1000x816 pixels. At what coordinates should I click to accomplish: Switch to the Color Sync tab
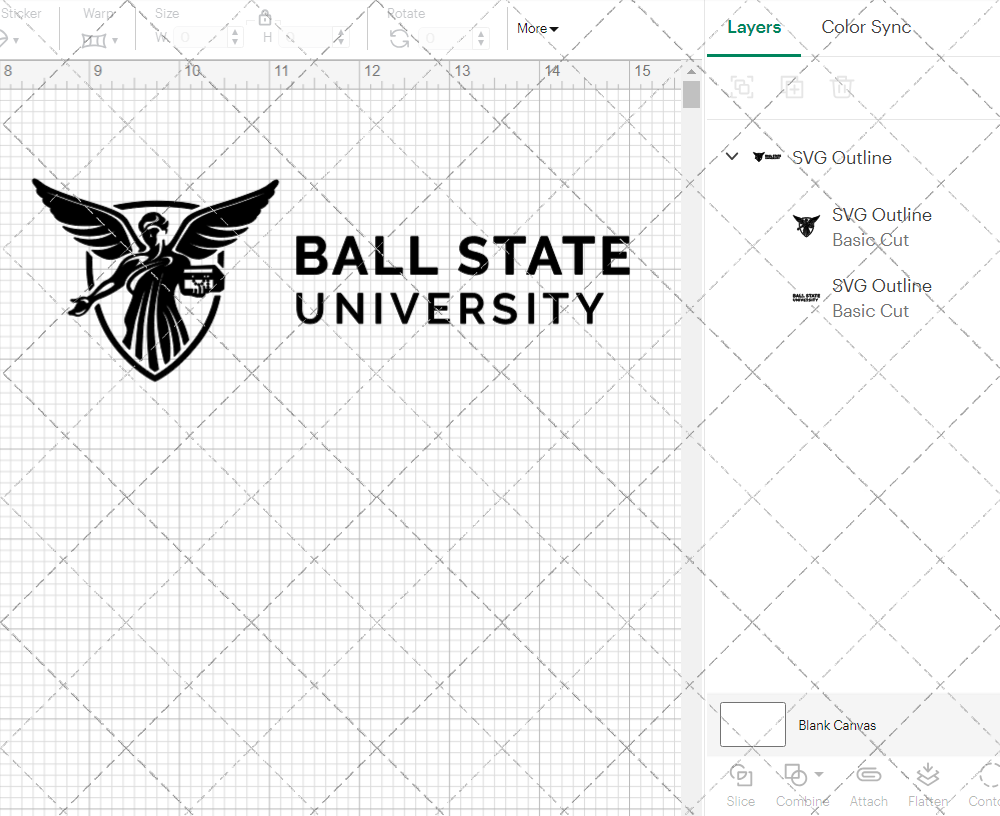pos(866,27)
